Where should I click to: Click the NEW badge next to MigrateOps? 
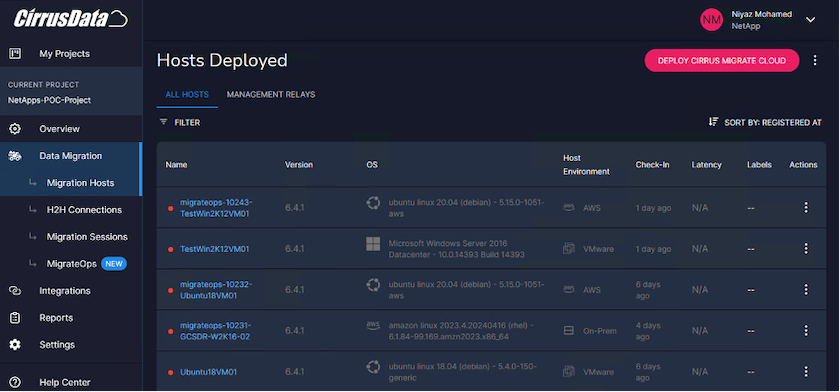point(114,264)
